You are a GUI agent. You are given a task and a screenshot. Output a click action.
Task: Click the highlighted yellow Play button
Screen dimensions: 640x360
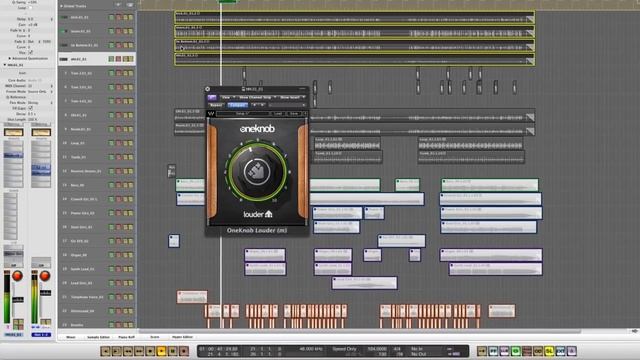[x=161, y=351]
